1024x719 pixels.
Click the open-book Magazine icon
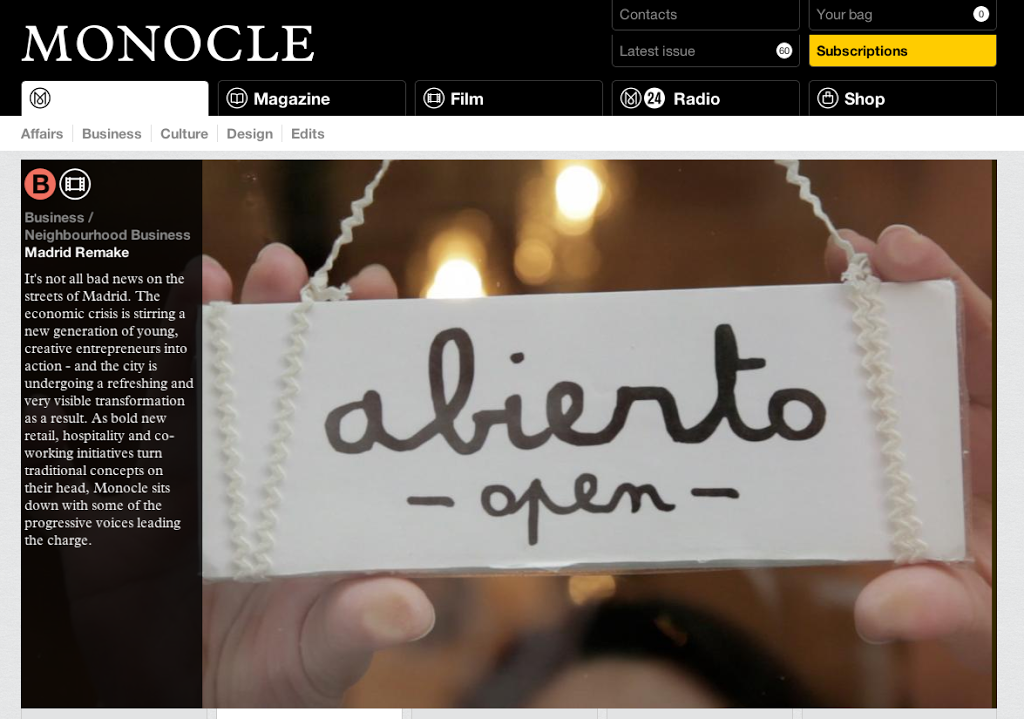click(x=236, y=99)
